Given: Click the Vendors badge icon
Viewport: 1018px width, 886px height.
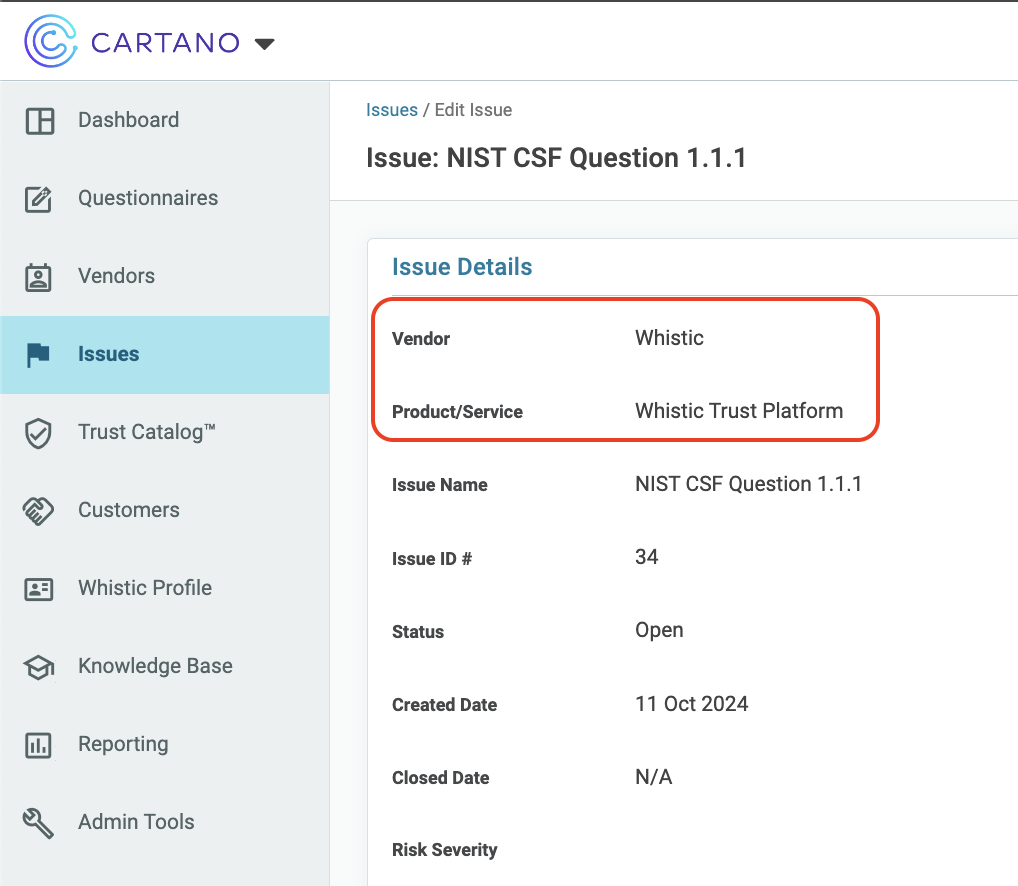Looking at the screenshot, I should coord(38,277).
